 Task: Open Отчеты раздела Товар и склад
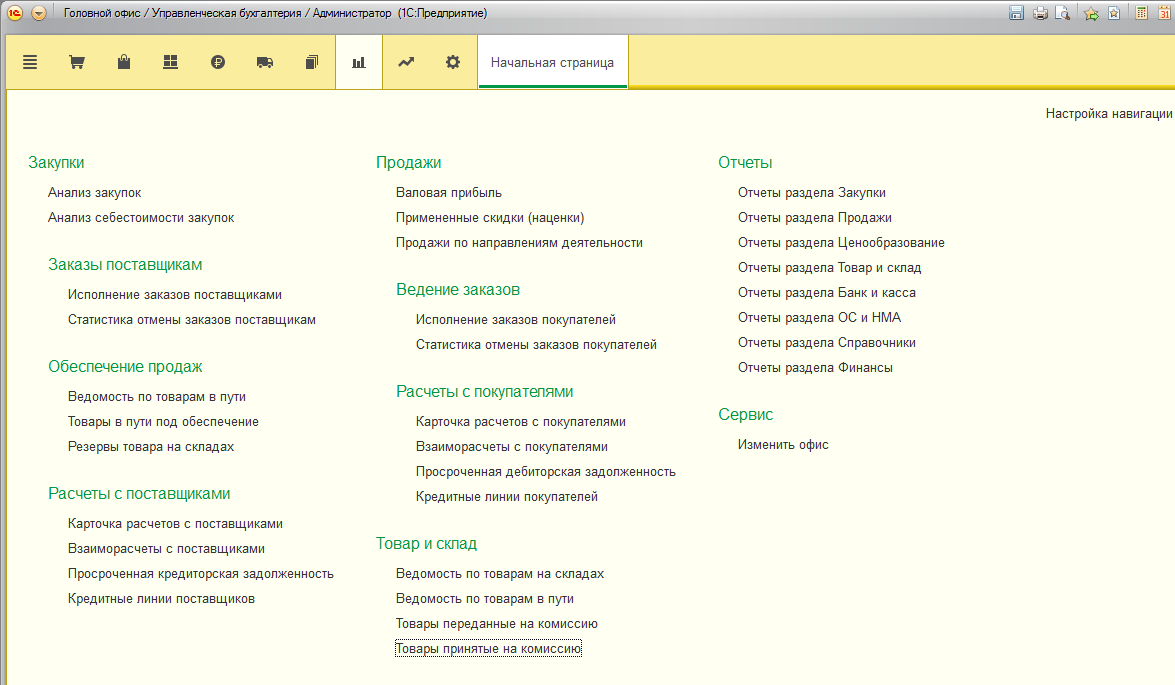click(830, 268)
